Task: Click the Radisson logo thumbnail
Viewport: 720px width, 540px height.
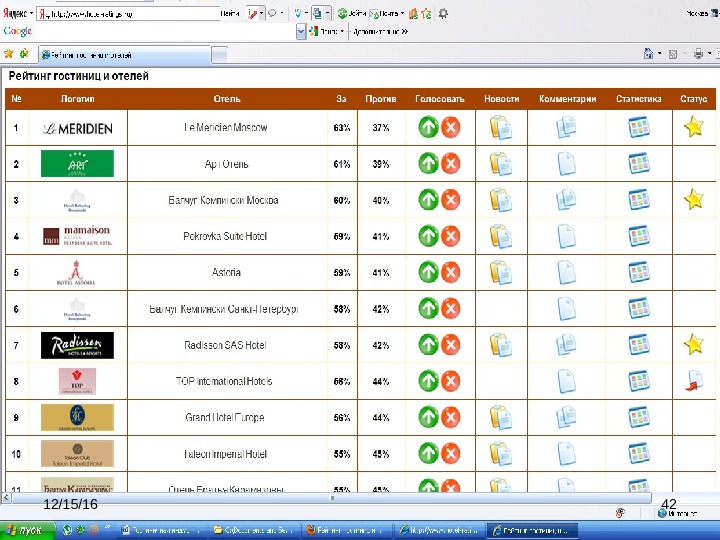Action: [77, 345]
